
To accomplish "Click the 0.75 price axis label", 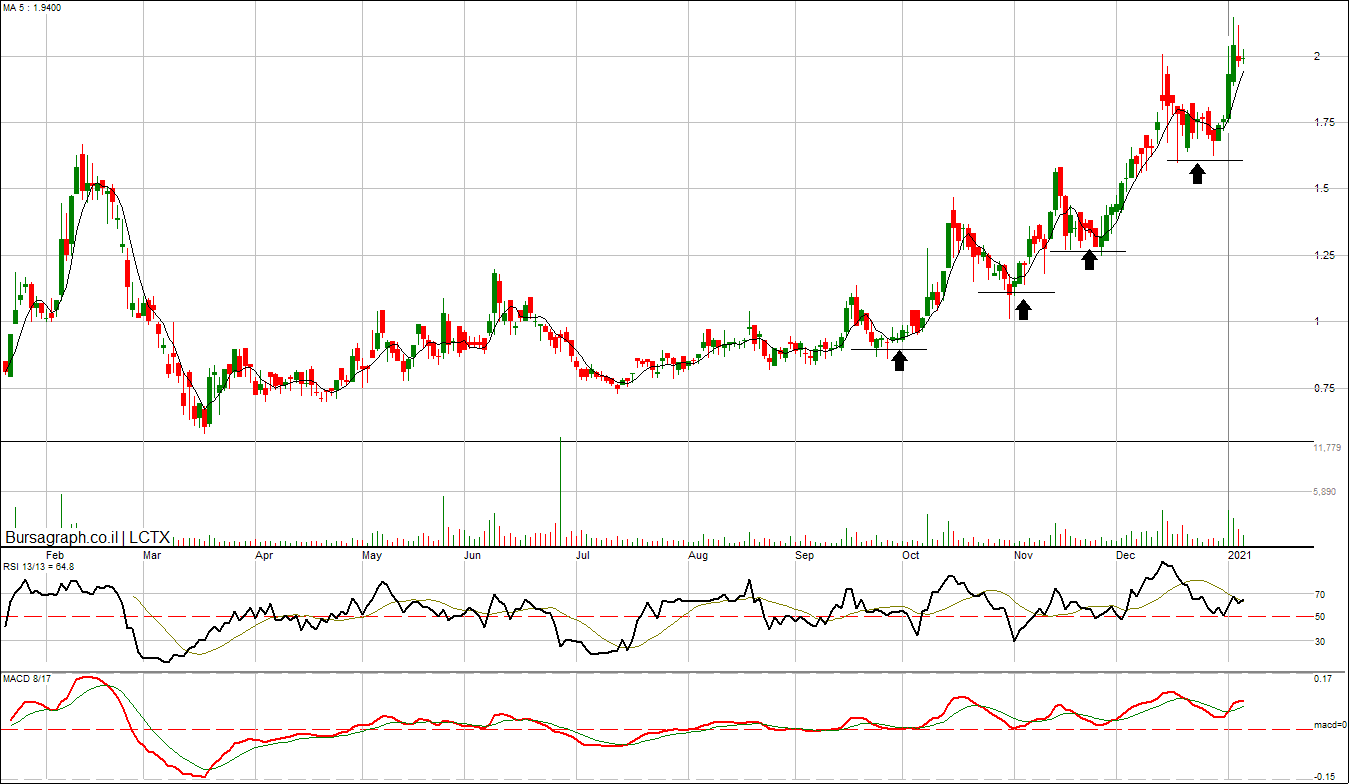I will click(x=1326, y=388).
